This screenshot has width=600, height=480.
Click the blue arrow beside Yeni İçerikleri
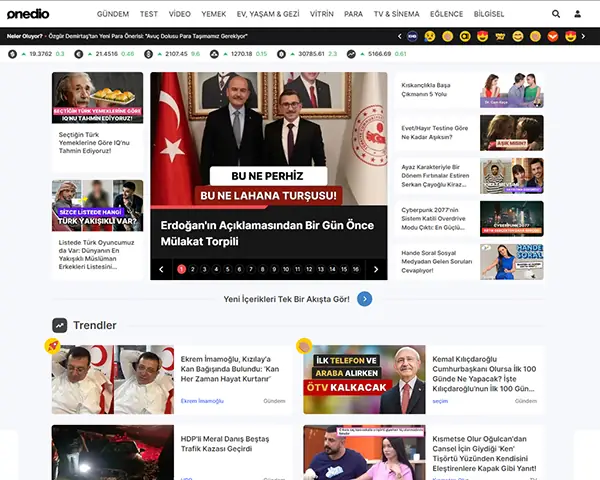(x=365, y=299)
